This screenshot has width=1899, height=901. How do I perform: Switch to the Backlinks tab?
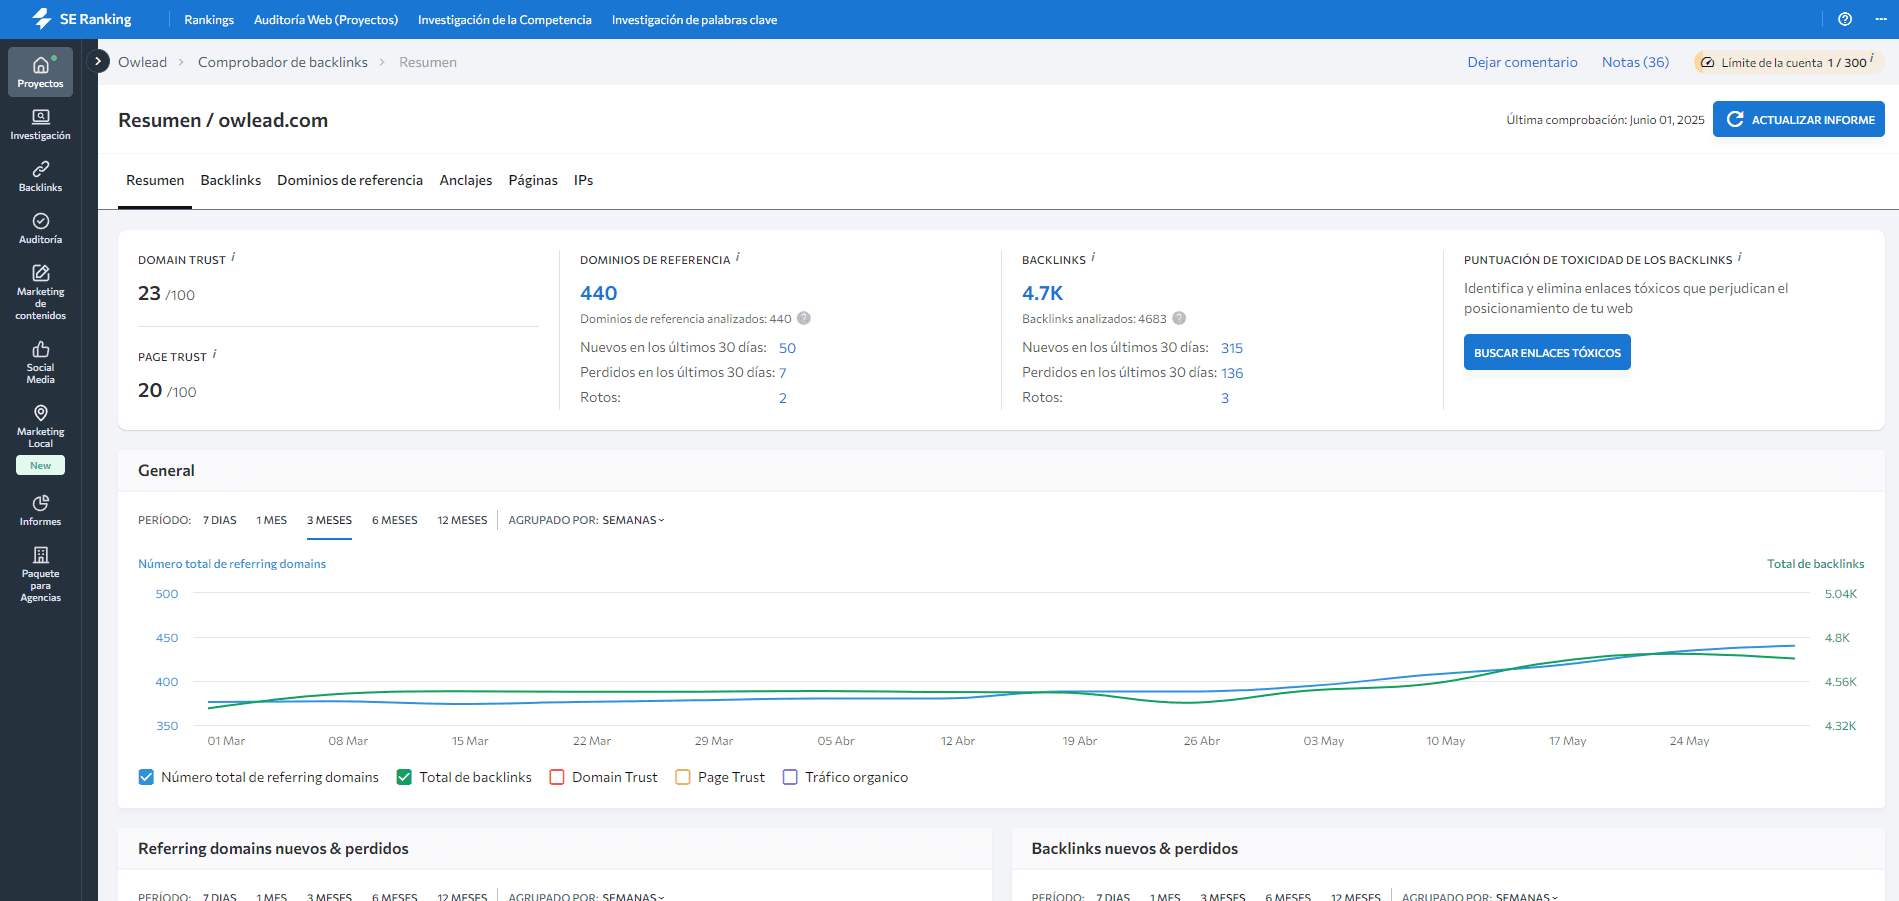coord(230,180)
